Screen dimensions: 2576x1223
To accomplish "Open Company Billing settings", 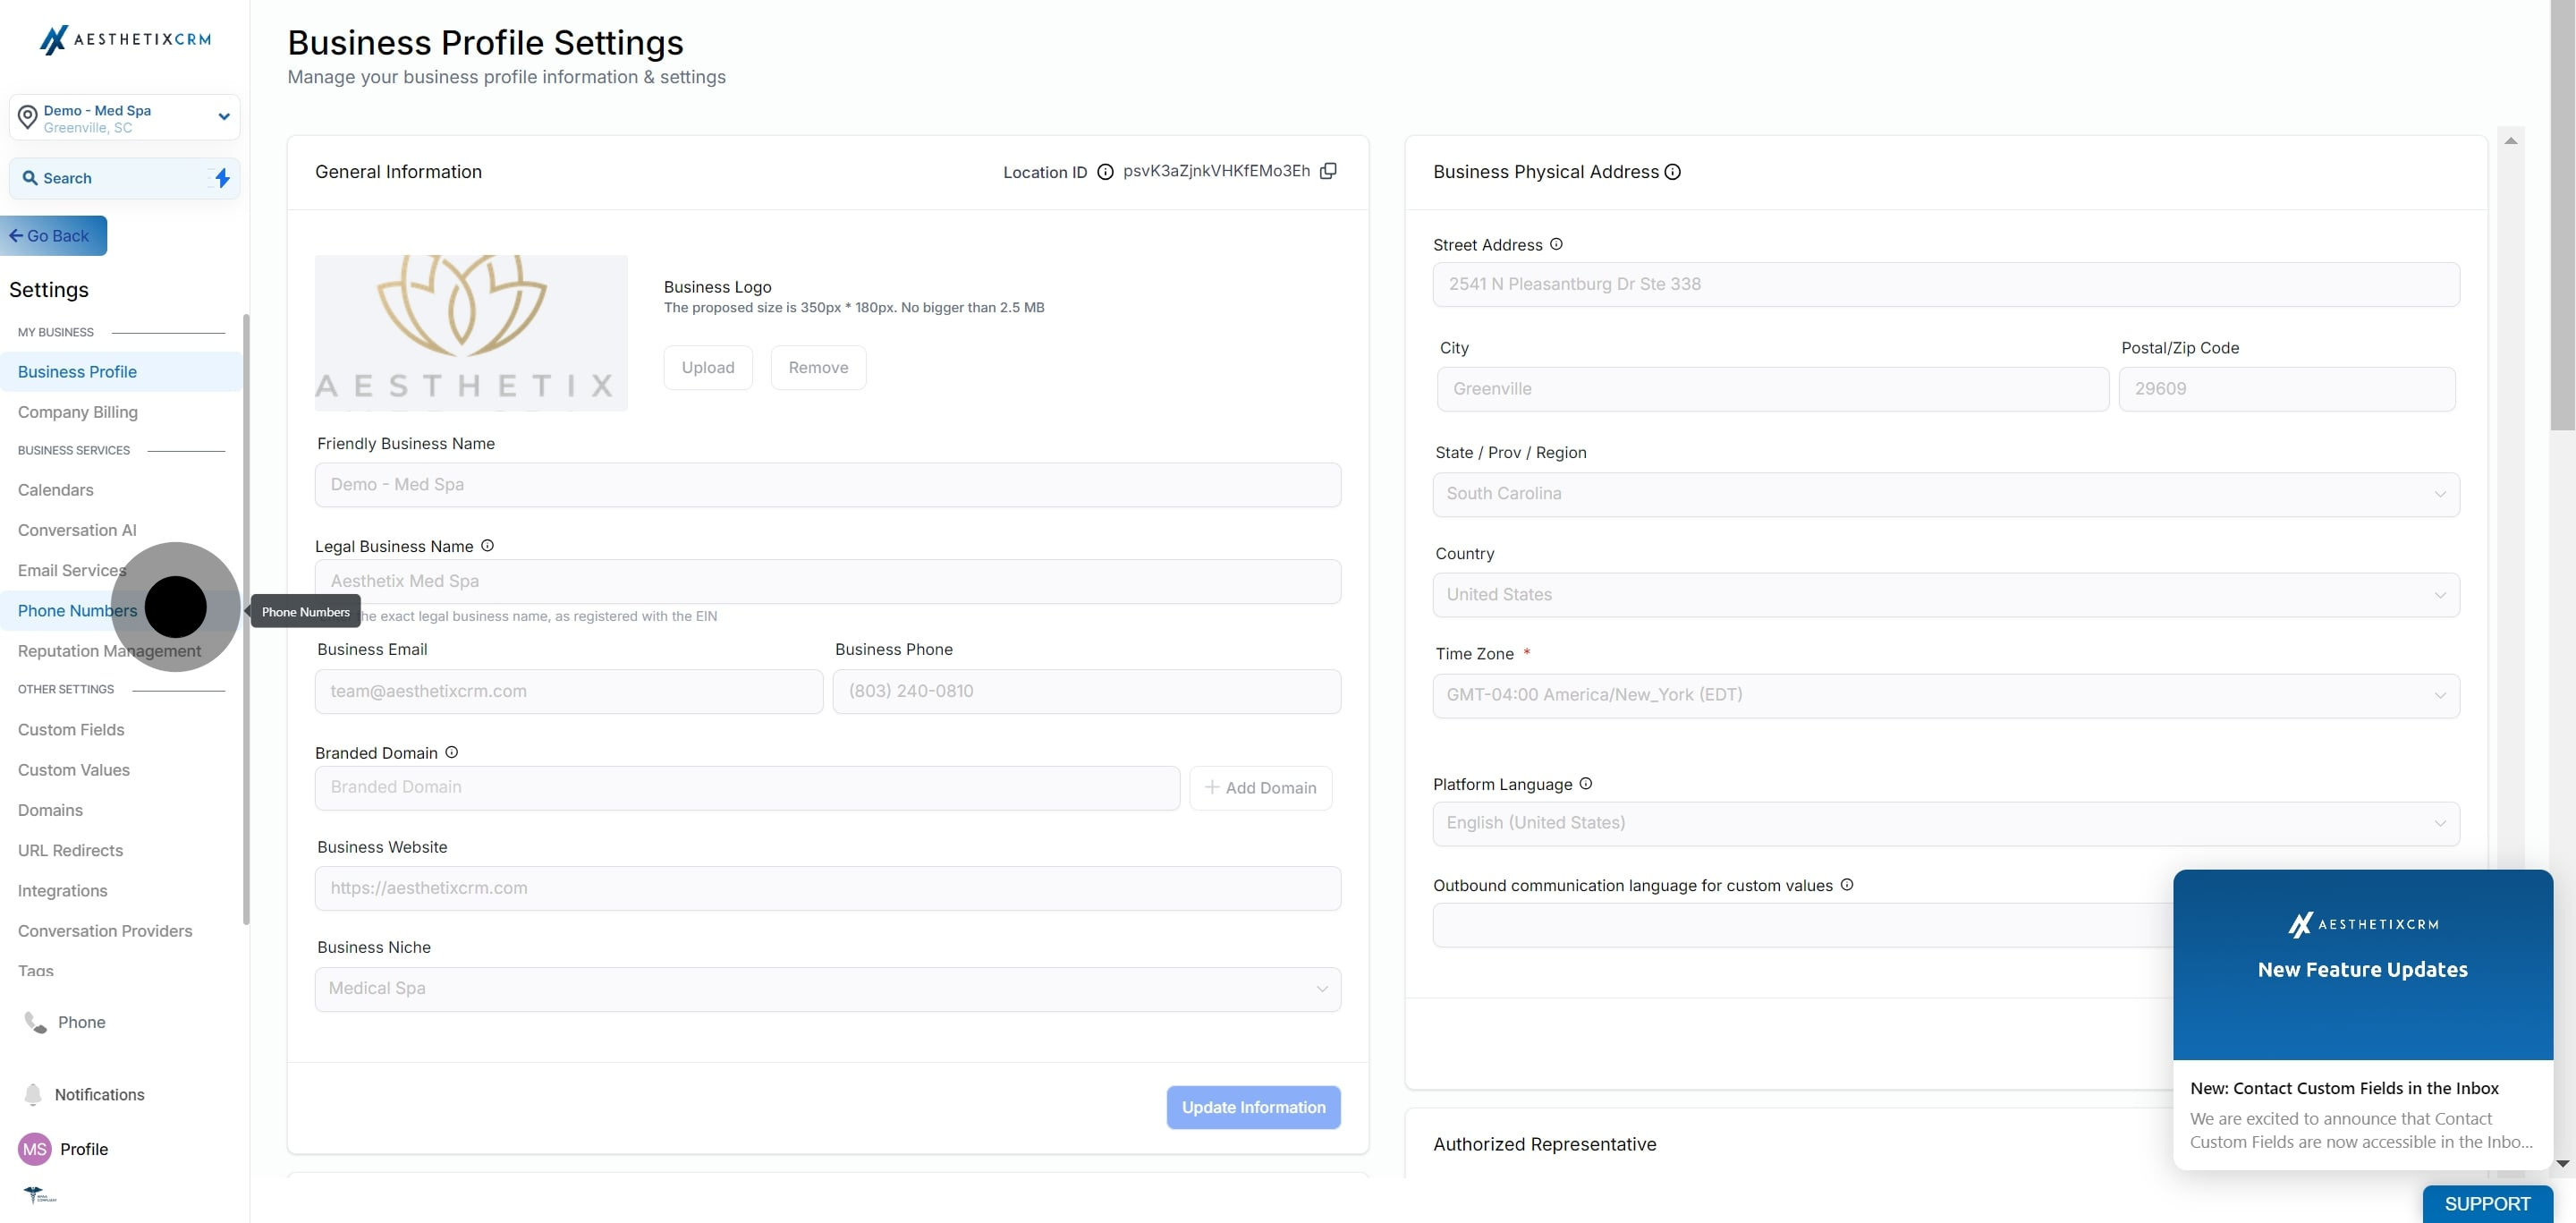I will pos(78,412).
